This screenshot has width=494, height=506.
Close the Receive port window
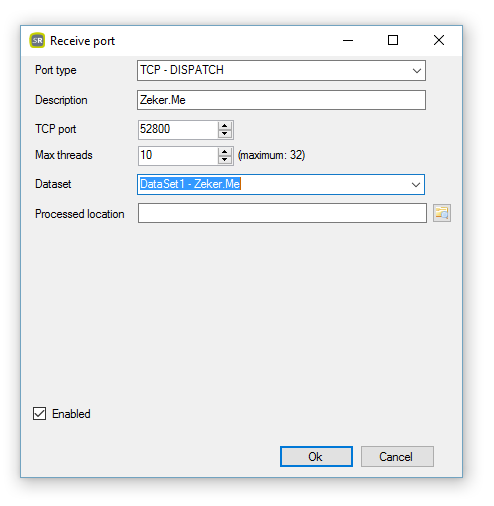(x=439, y=40)
